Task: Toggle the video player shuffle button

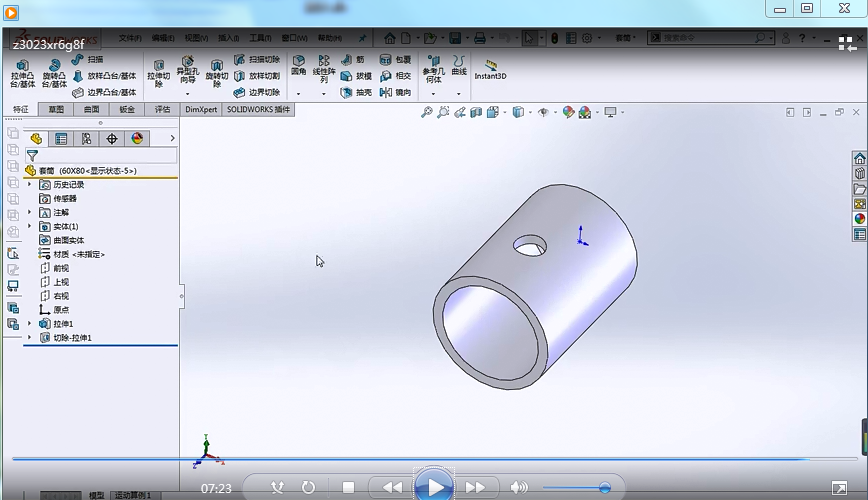Action: (x=278, y=487)
